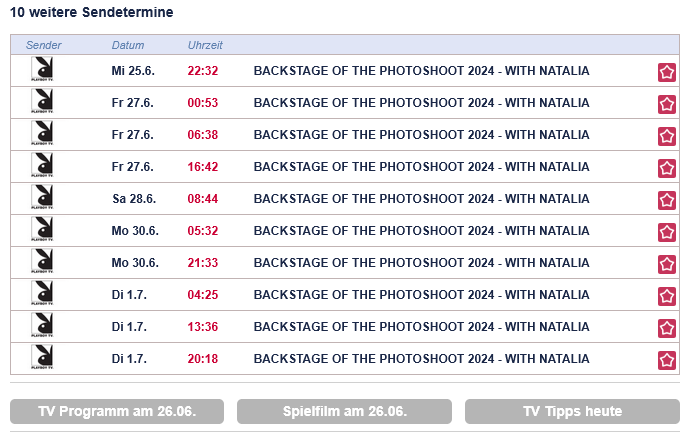Favorite the Di 1.7. 20:18 airing star
The height and width of the screenshot is (442, 697).
click(667, 360)
